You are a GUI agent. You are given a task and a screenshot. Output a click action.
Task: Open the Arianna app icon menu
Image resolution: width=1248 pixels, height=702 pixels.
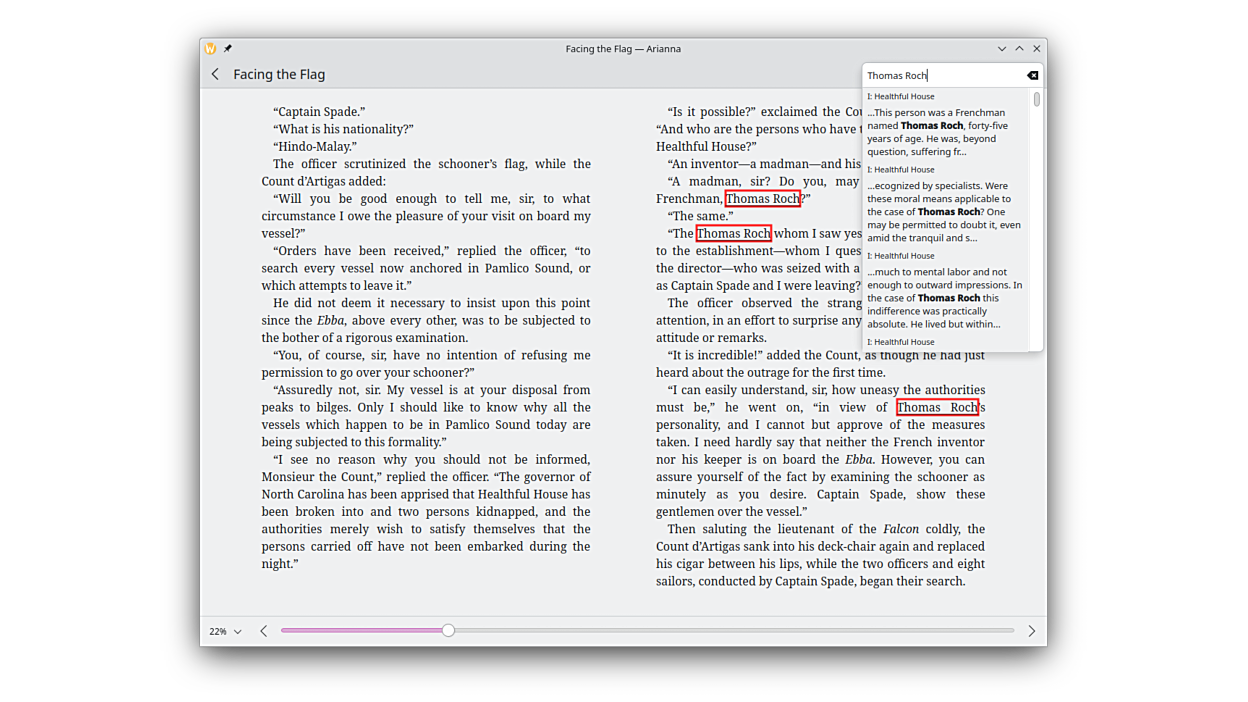point(210,48)
